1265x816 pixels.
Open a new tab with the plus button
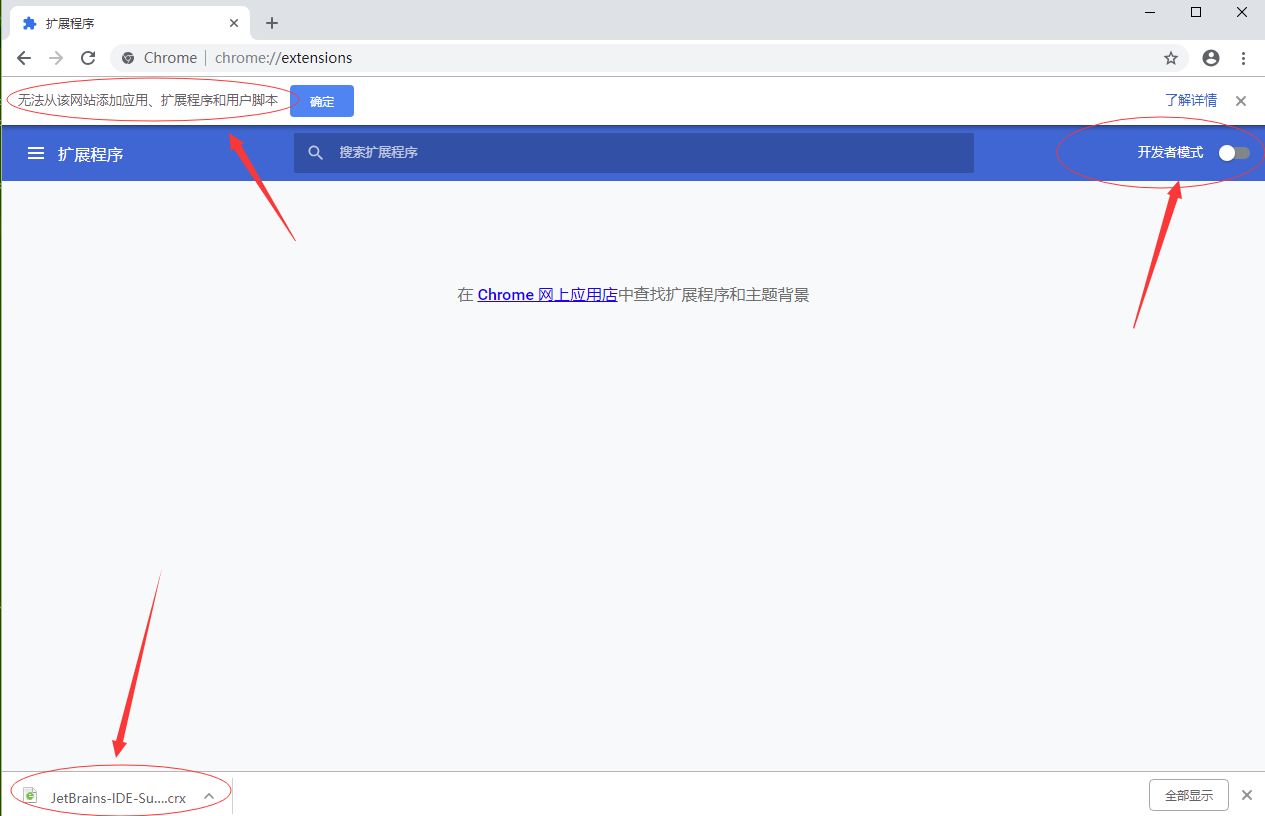coord(271,23)
